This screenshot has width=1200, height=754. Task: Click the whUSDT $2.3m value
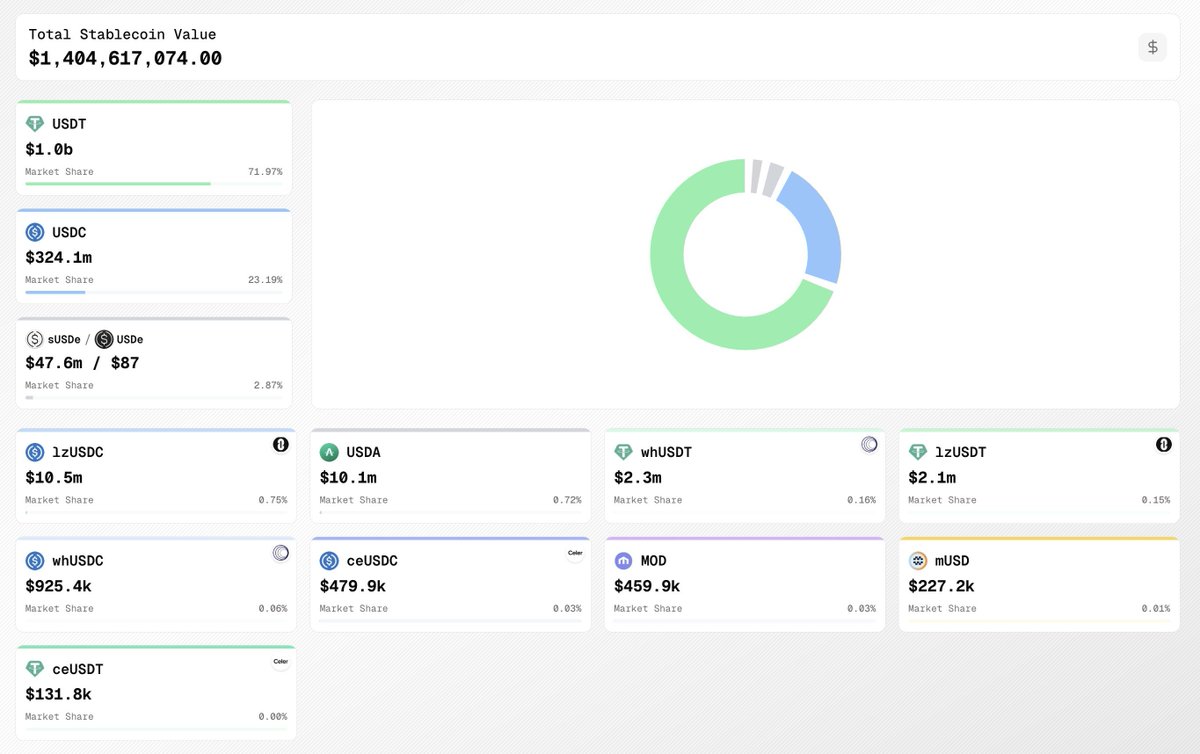[x=638, y=478]
